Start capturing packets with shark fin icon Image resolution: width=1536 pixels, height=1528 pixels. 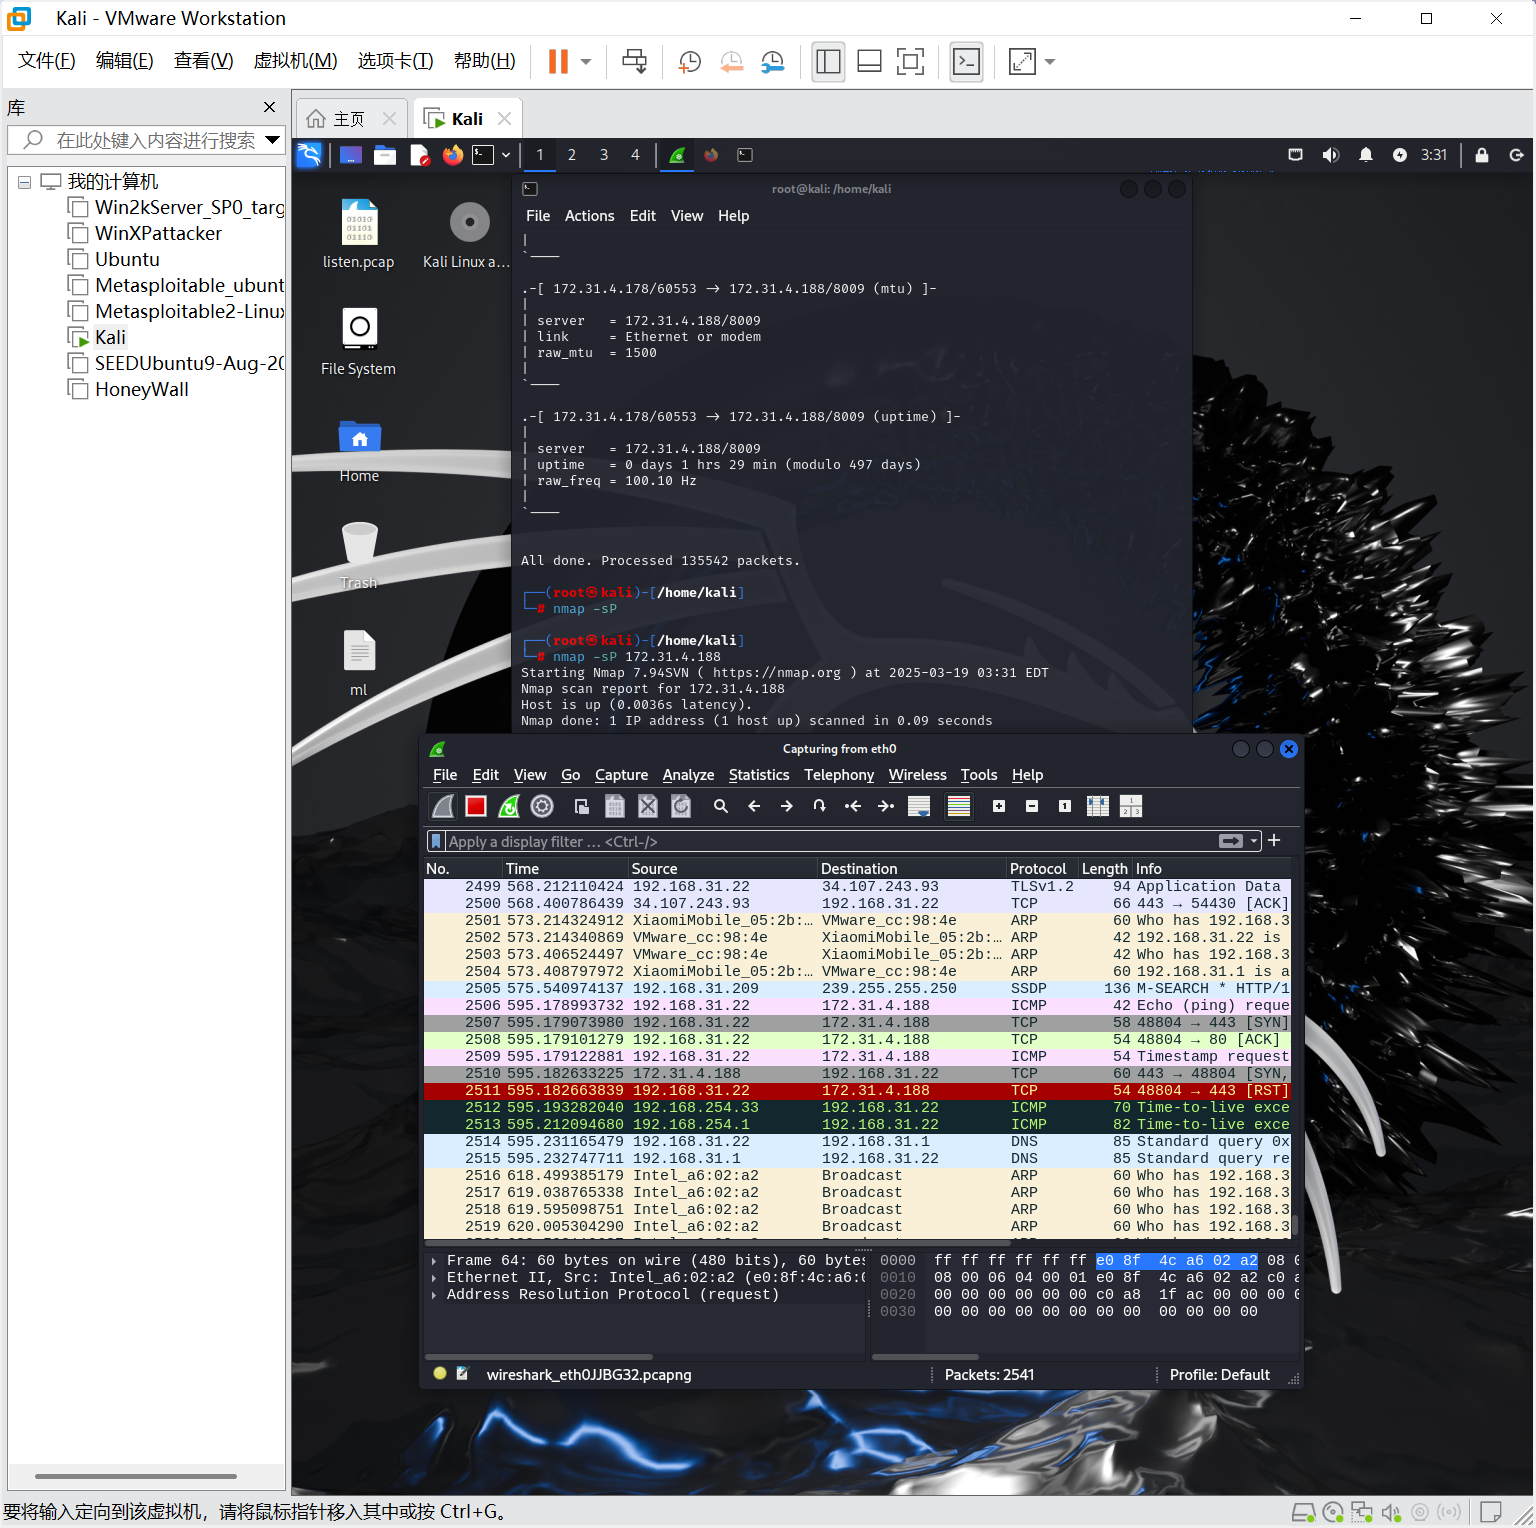coord(443,806)
